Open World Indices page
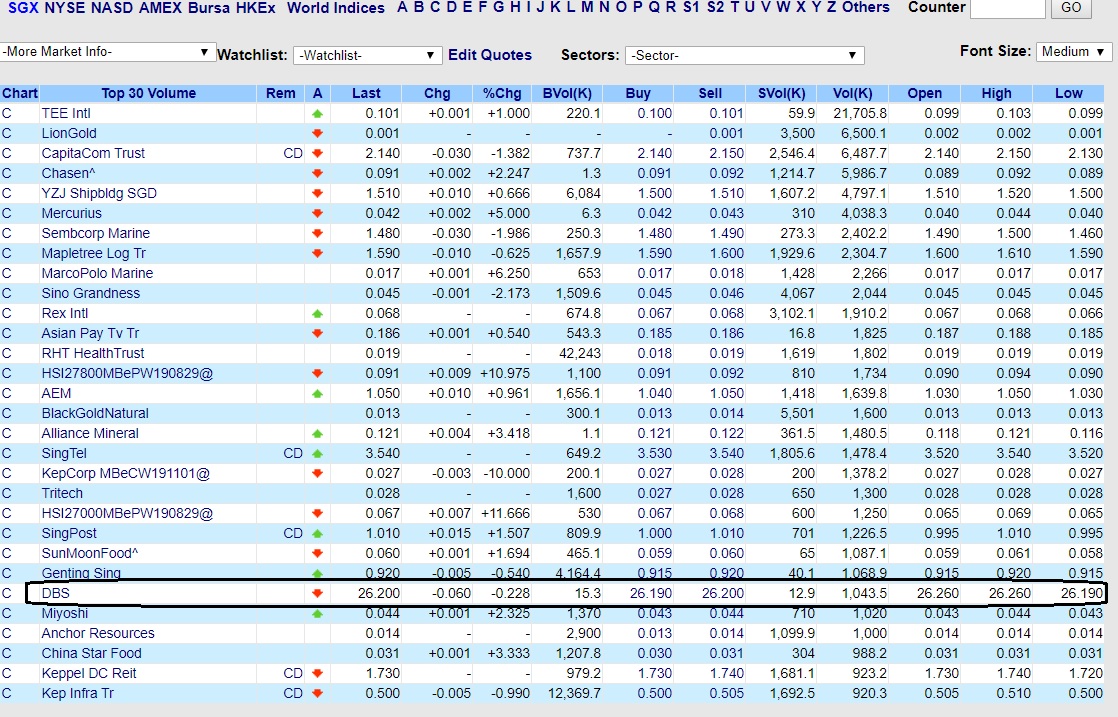This screenshot has width=1118, height=717. 336,8
